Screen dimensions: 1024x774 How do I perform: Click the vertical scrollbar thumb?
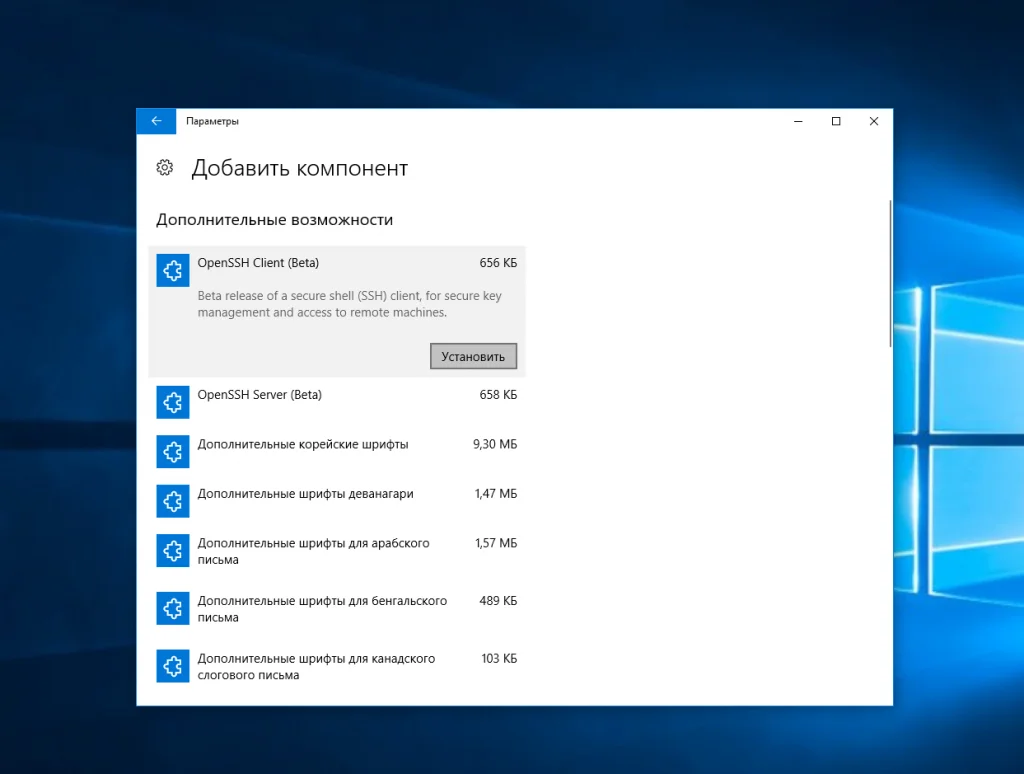[x=889, y=273]
